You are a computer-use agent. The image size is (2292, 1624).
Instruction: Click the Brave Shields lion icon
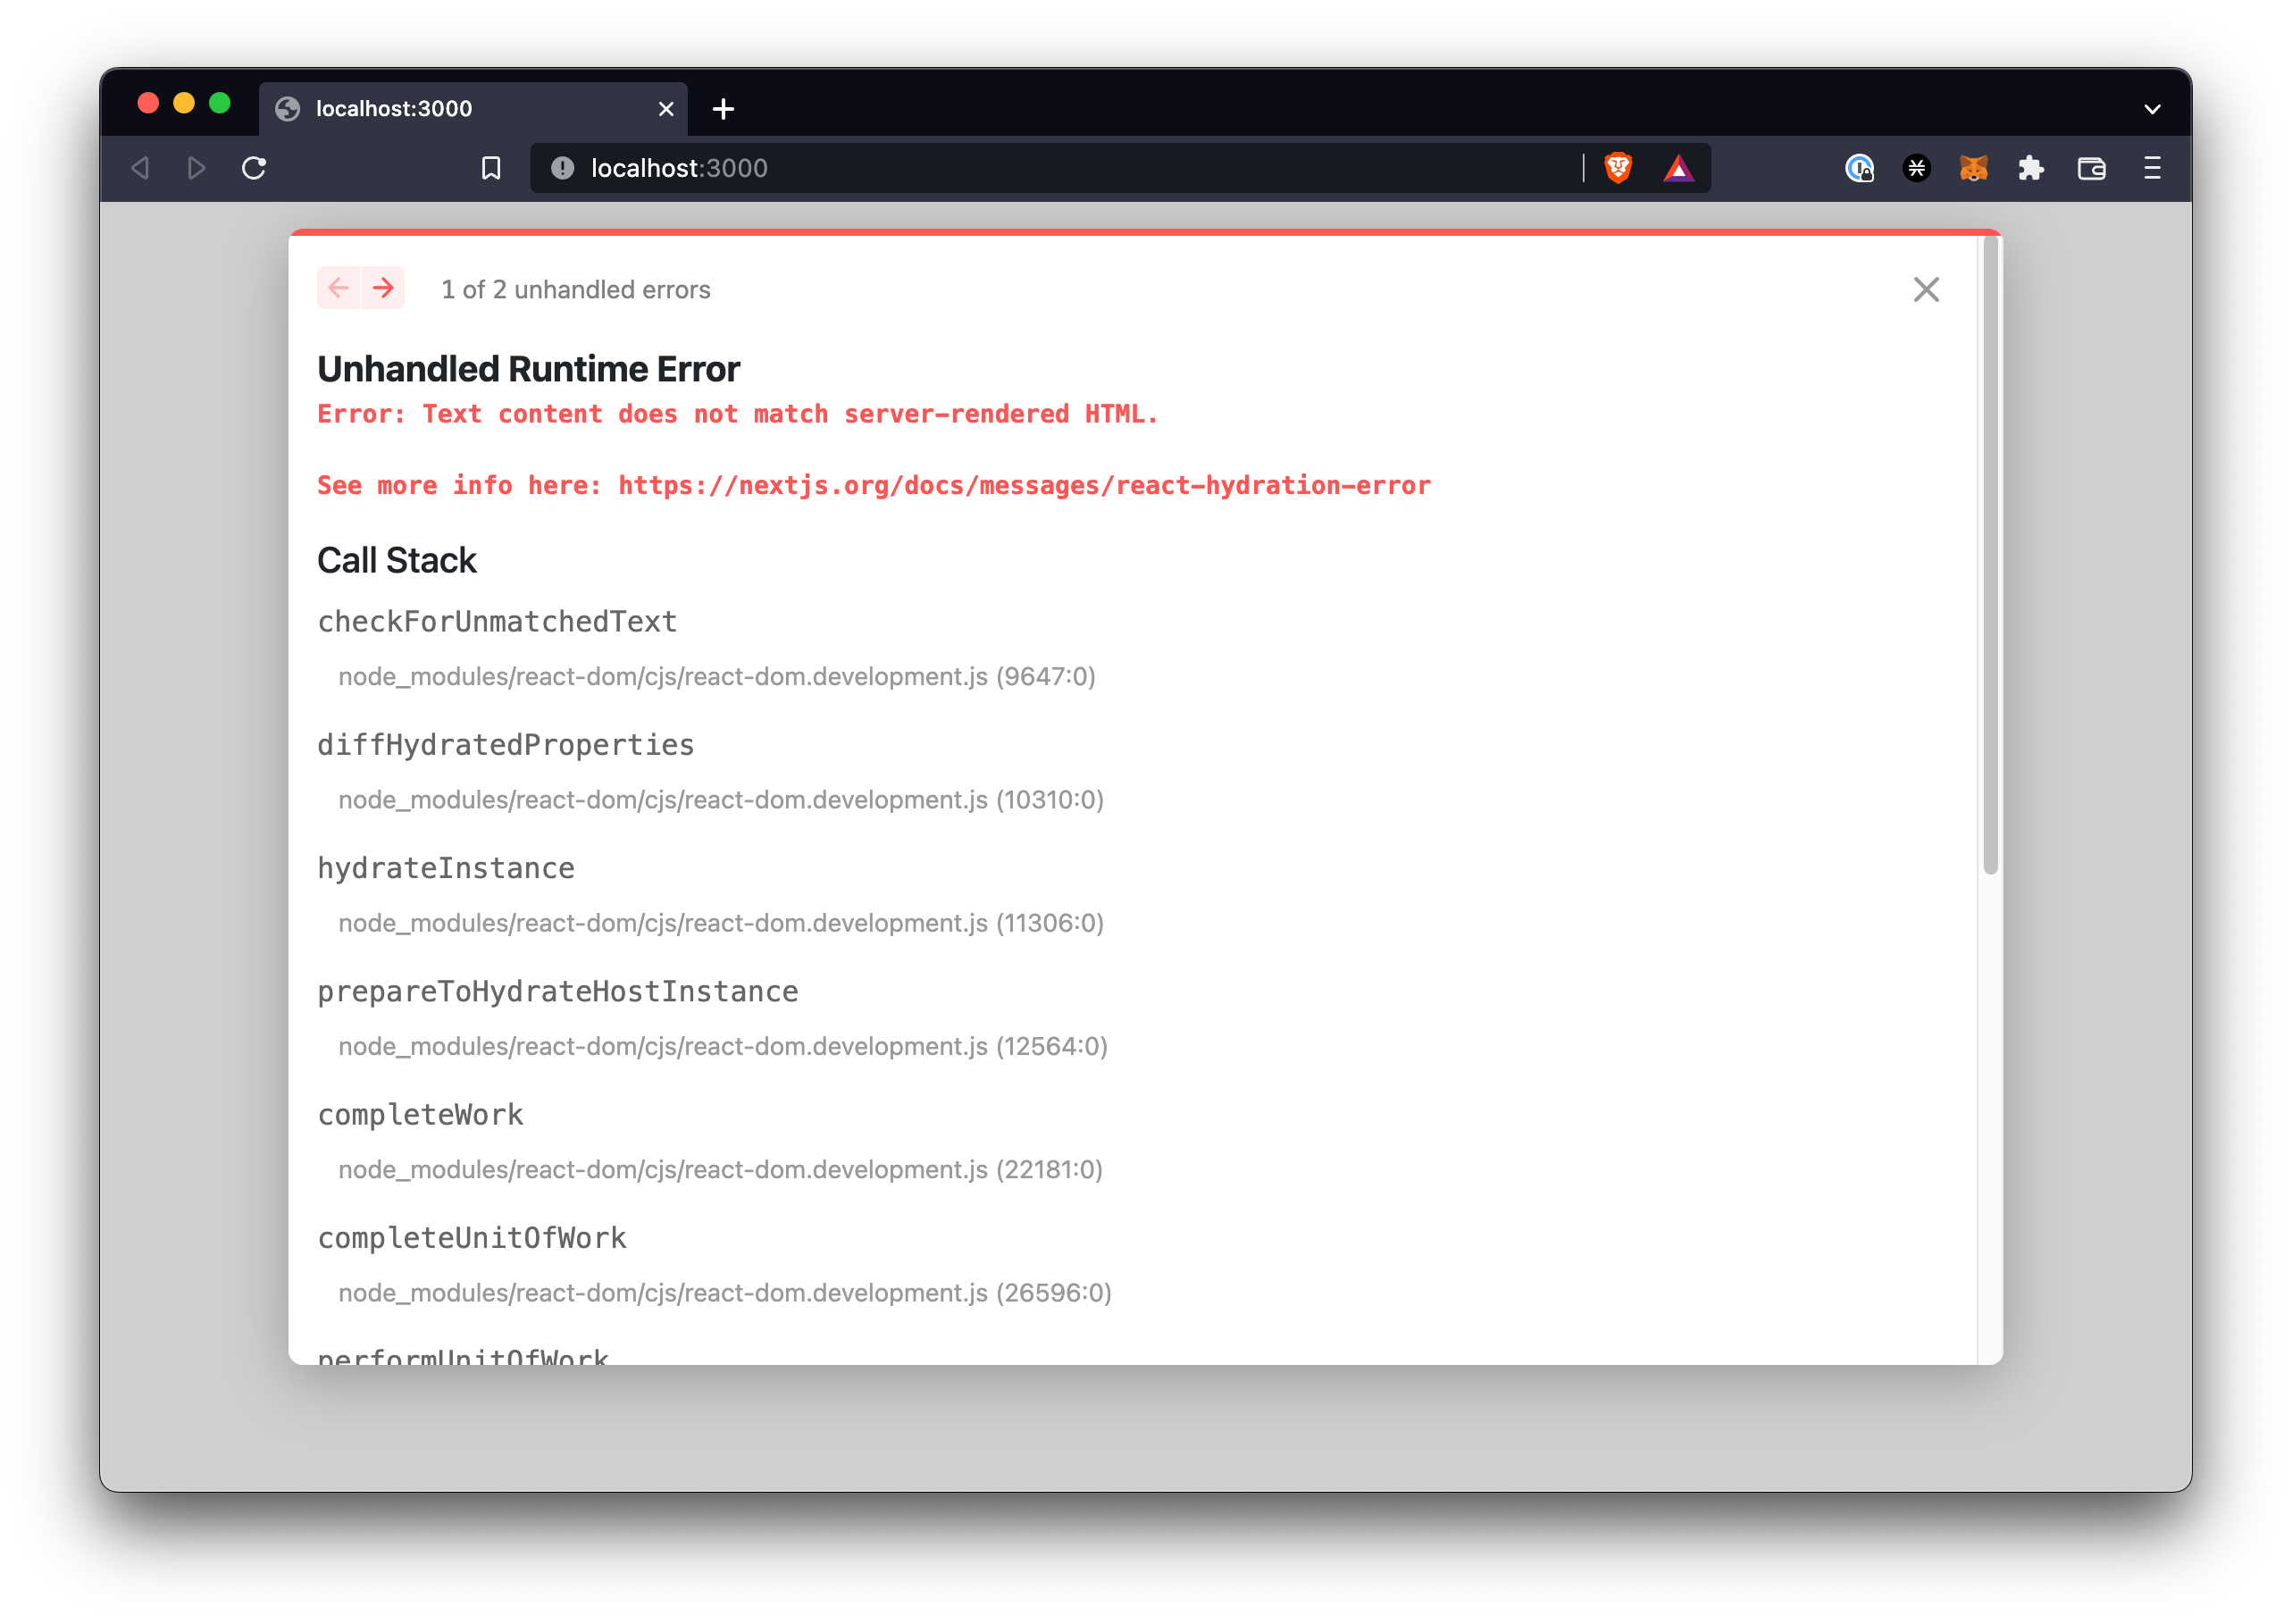tap(1618, 168)
